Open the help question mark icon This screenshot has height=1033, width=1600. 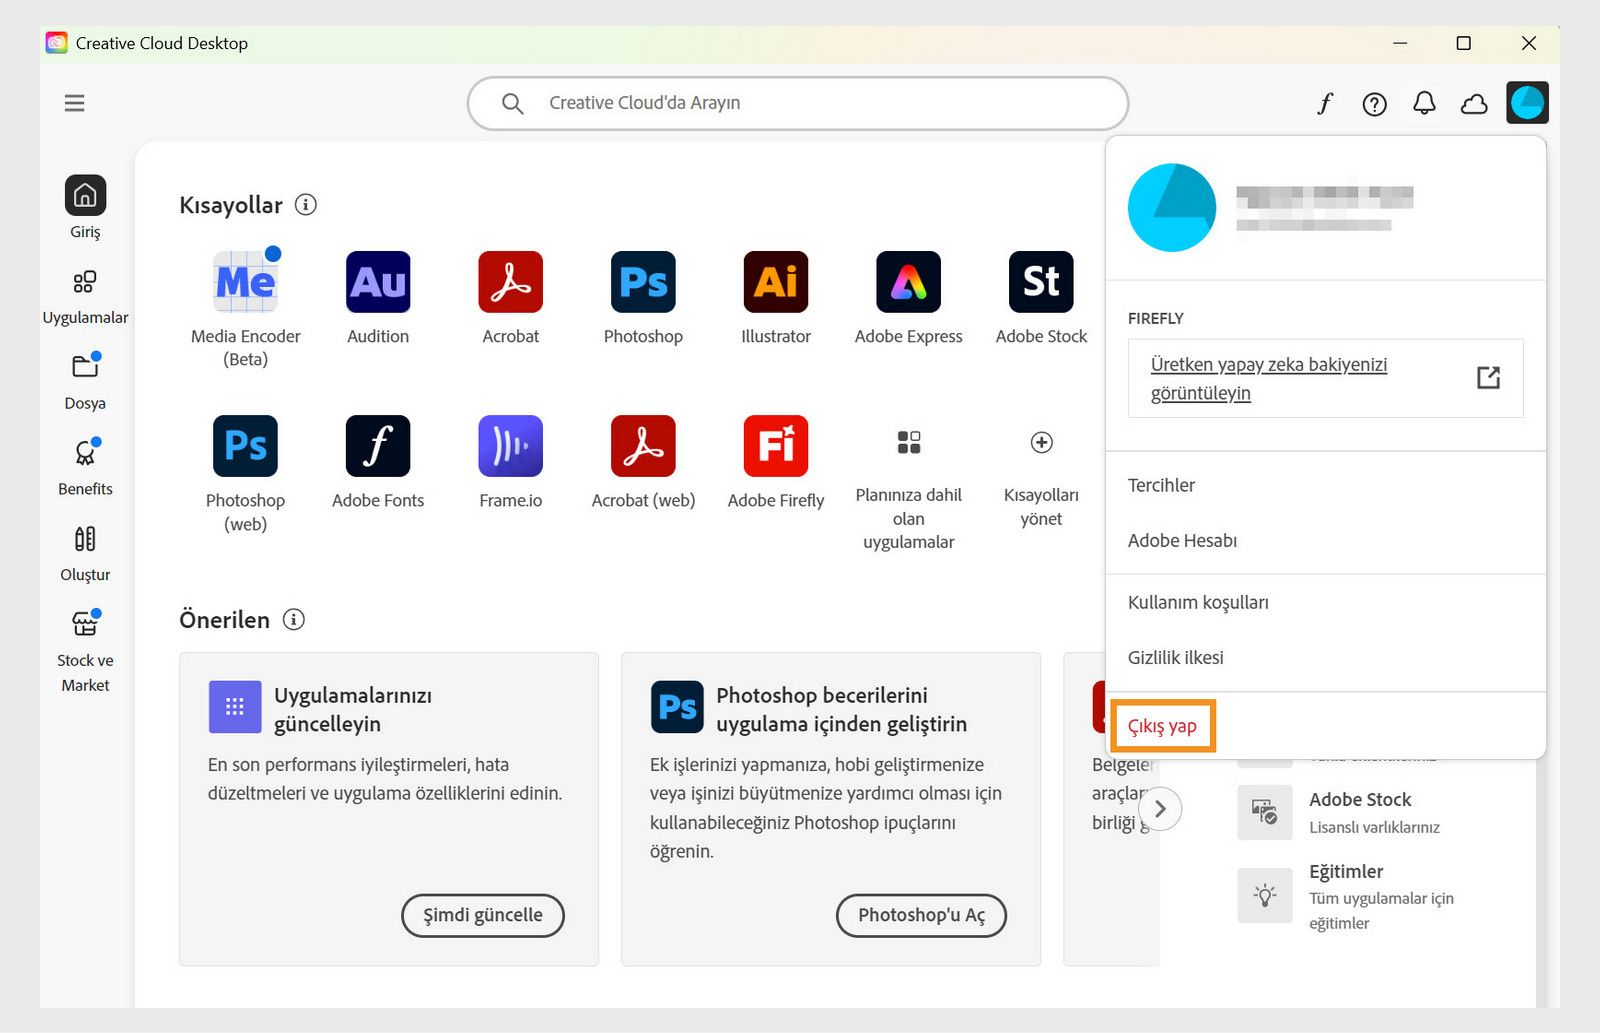click(x=1375, y=103)
